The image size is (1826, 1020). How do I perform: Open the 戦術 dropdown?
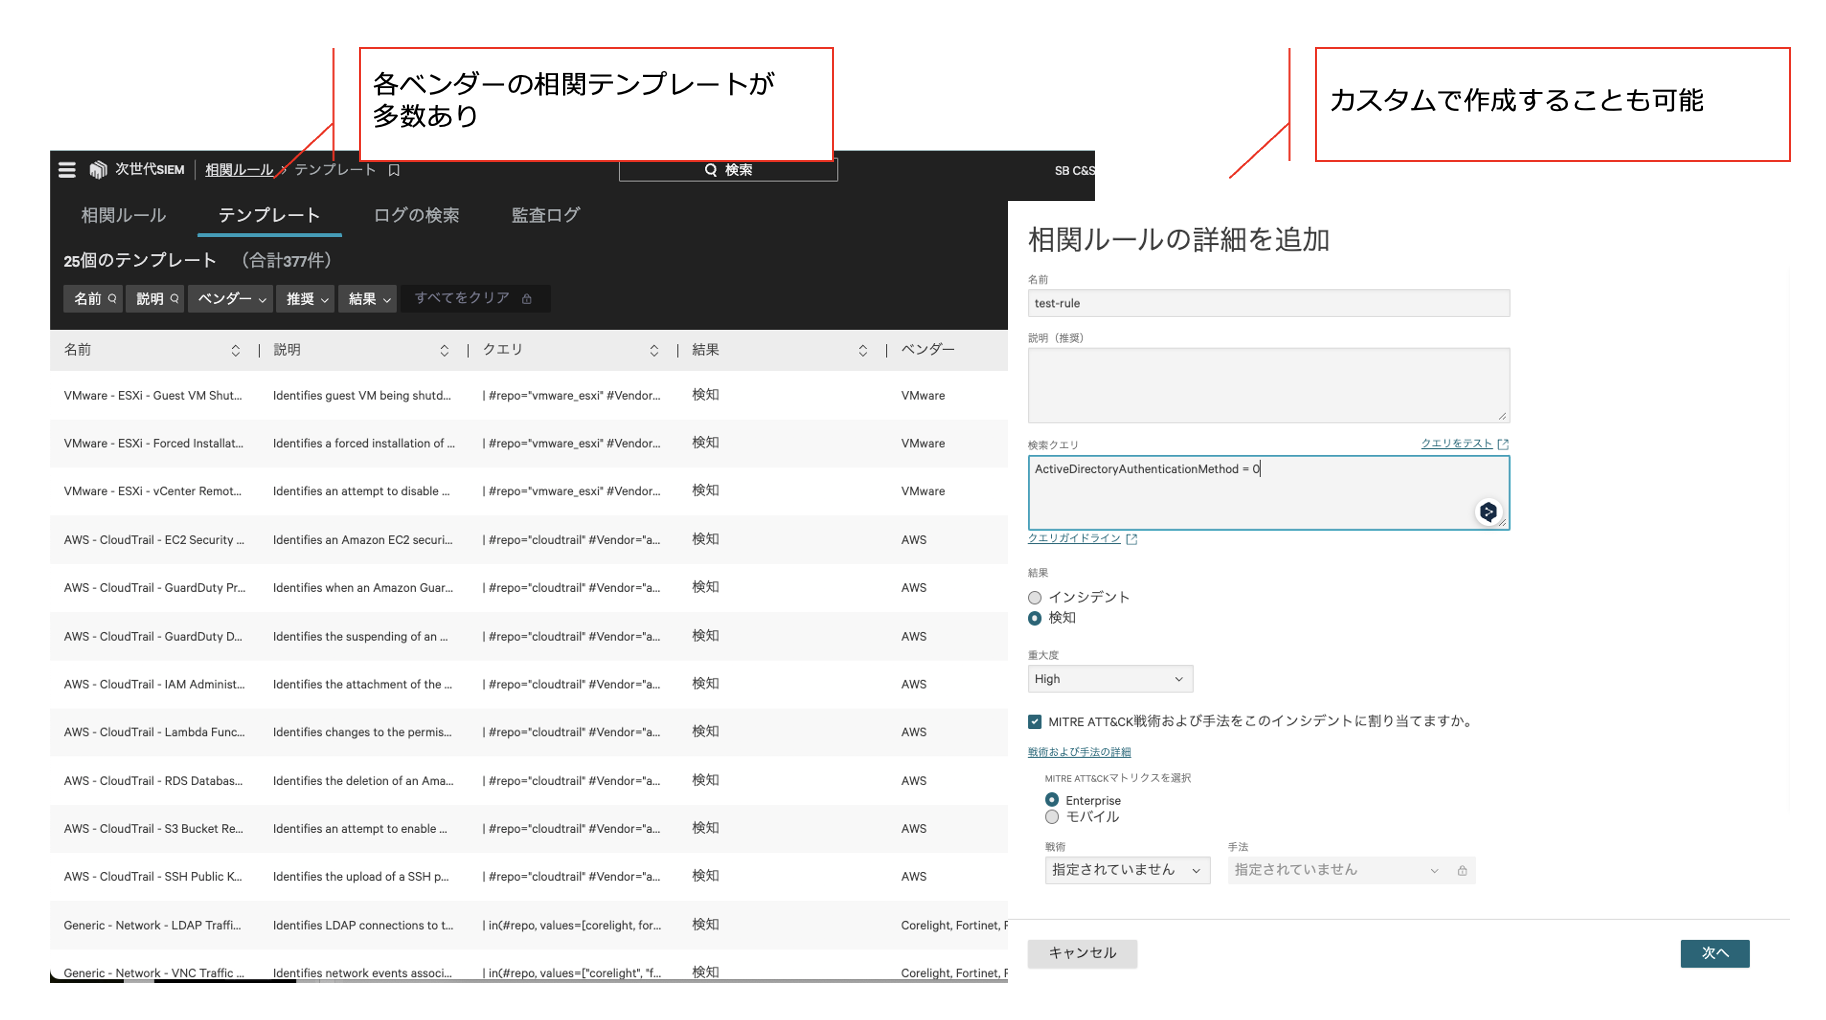tap(1127, 871)
